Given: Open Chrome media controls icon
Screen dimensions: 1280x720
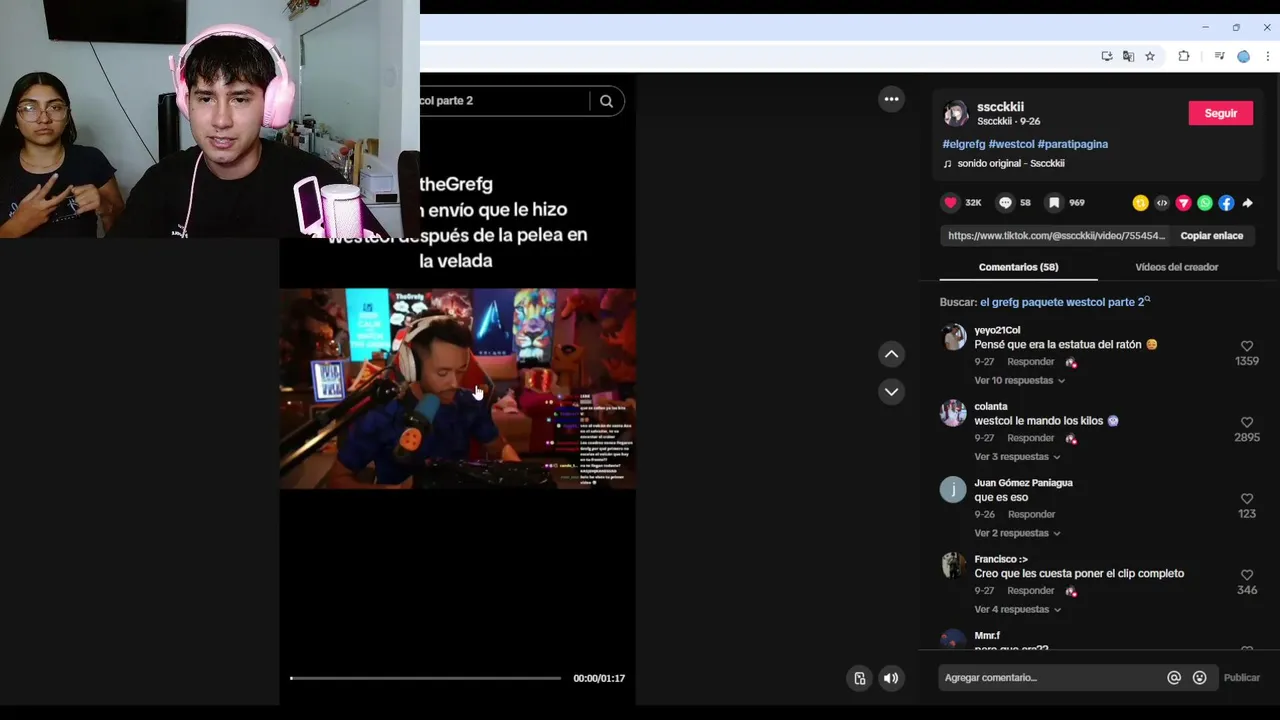Looking at the screenshot, I should (1219, 56).
